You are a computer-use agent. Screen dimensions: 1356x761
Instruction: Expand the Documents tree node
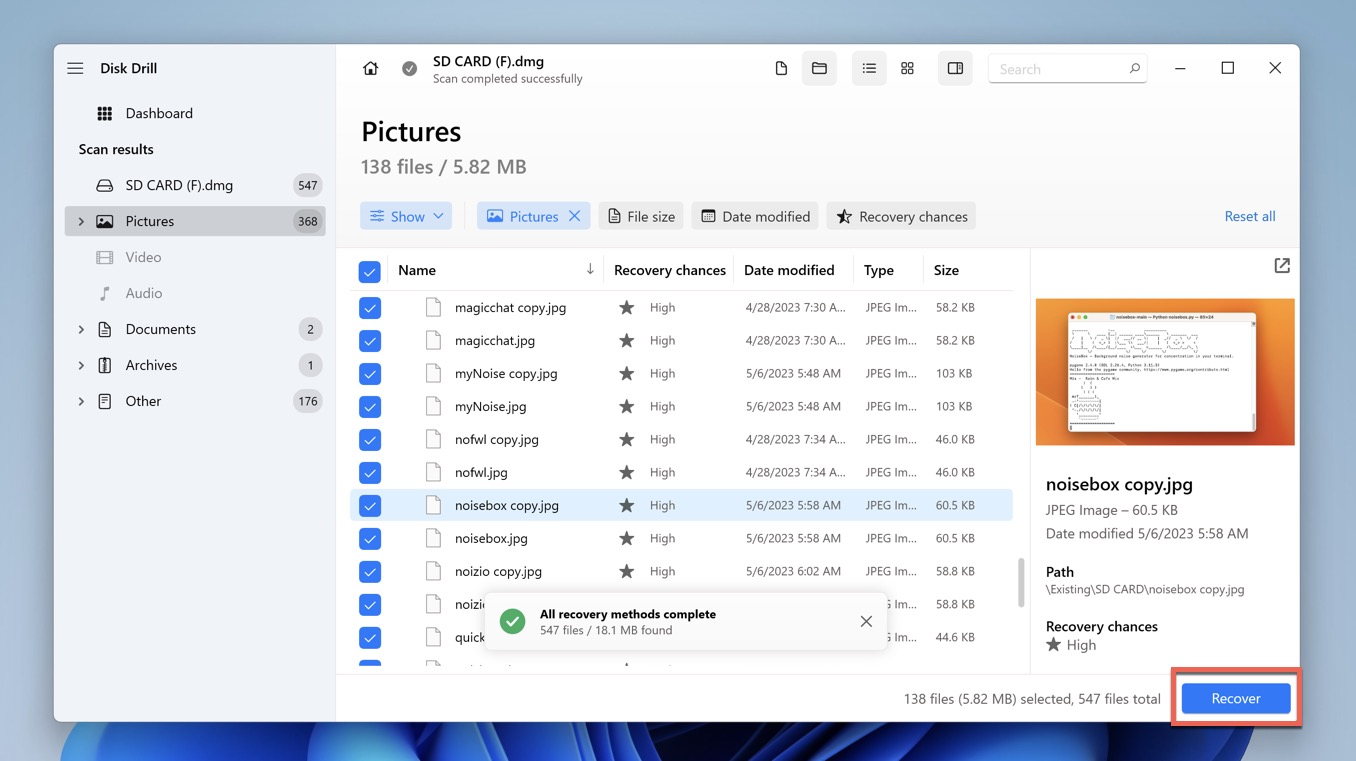click(81, 329)
